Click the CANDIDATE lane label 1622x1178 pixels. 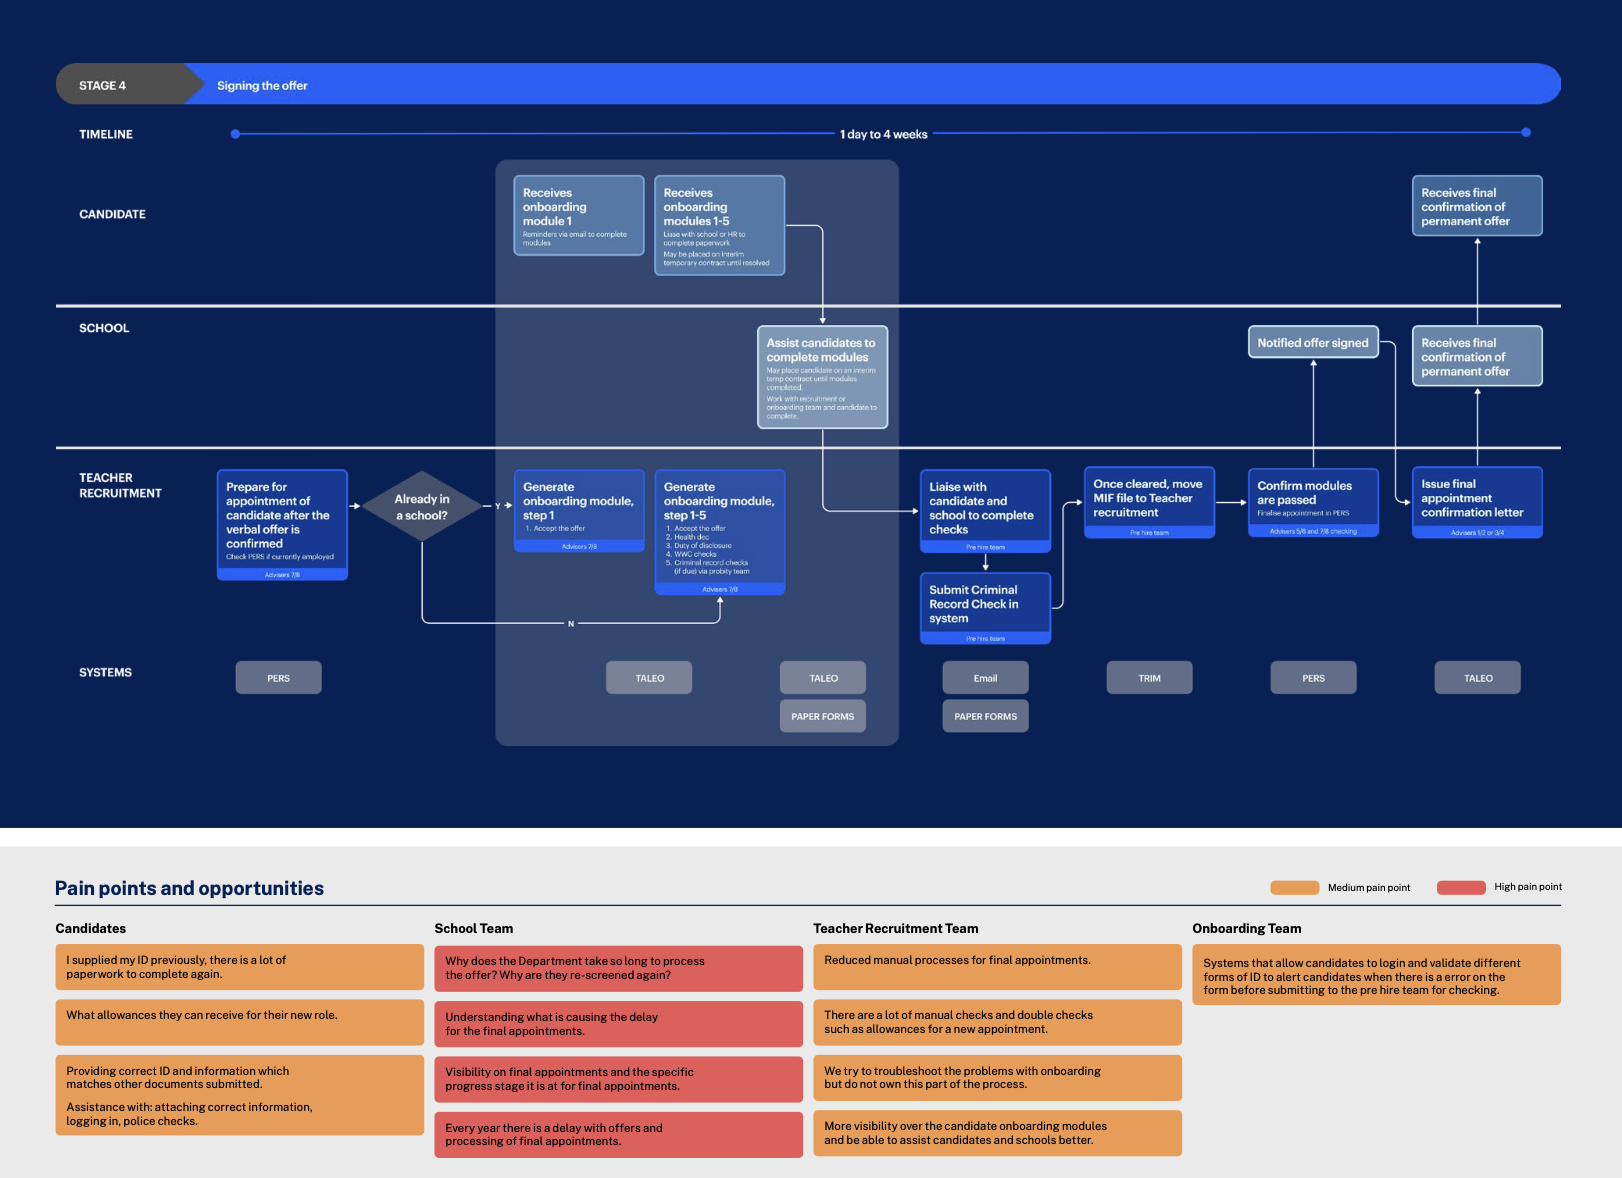point(112,214)
